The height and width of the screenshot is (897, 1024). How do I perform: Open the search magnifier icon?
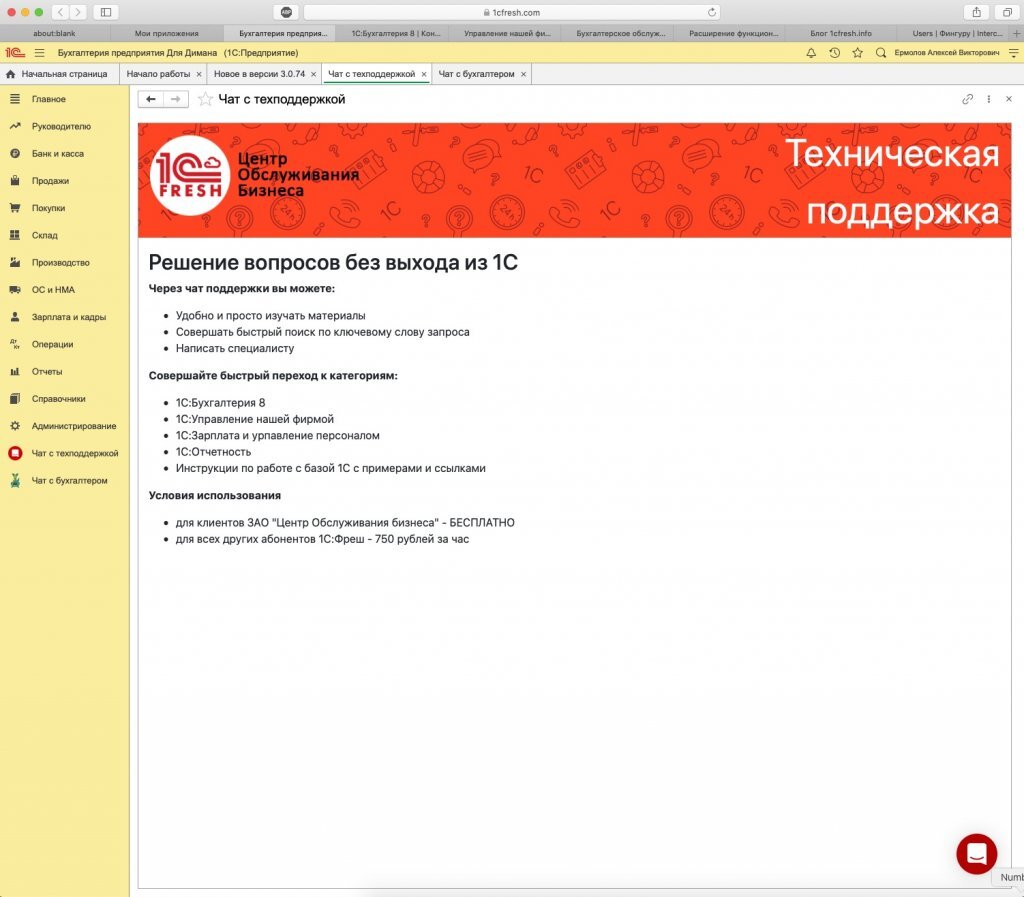click(x=881, y=53)
